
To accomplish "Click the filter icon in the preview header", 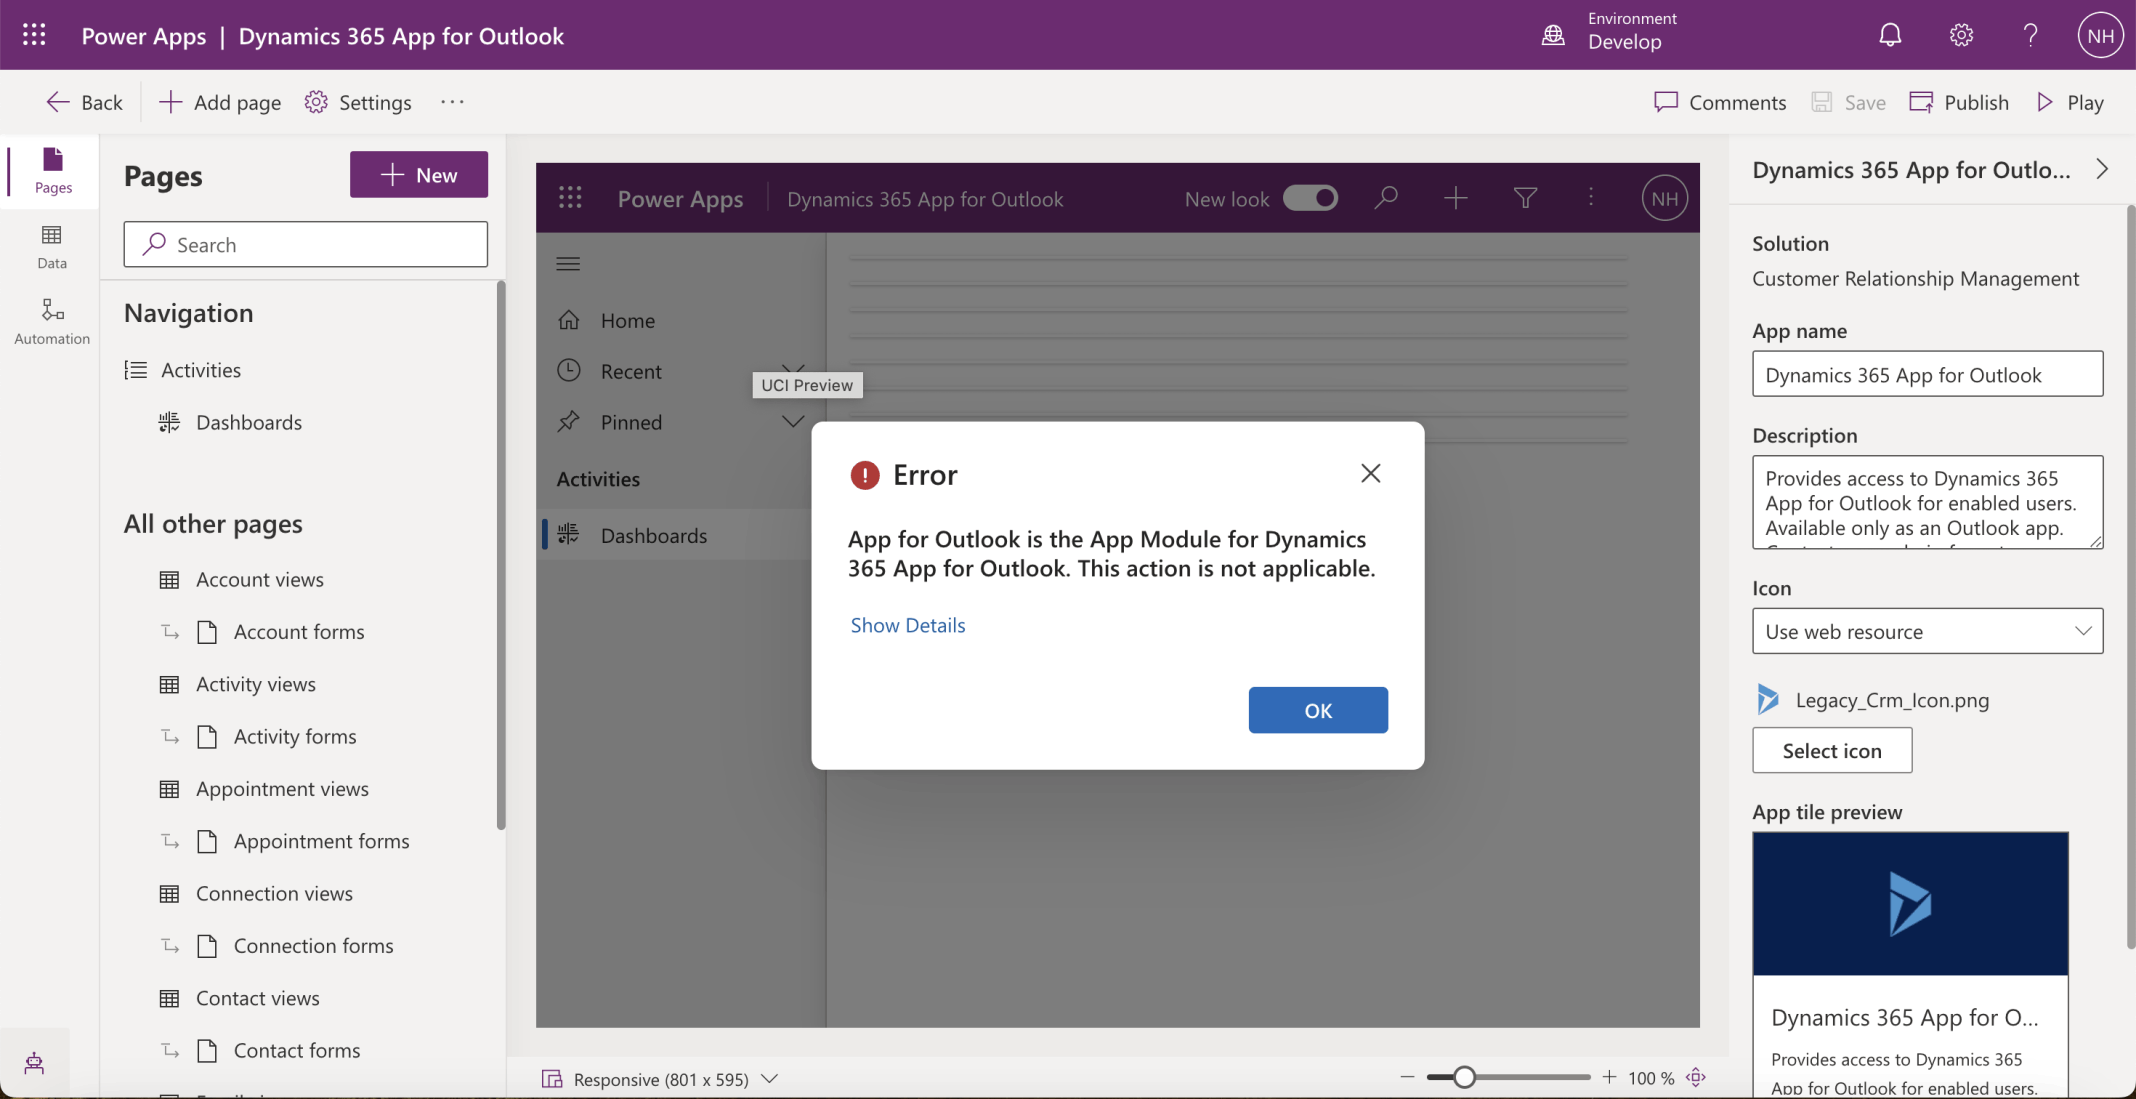I will [1525, 198].
